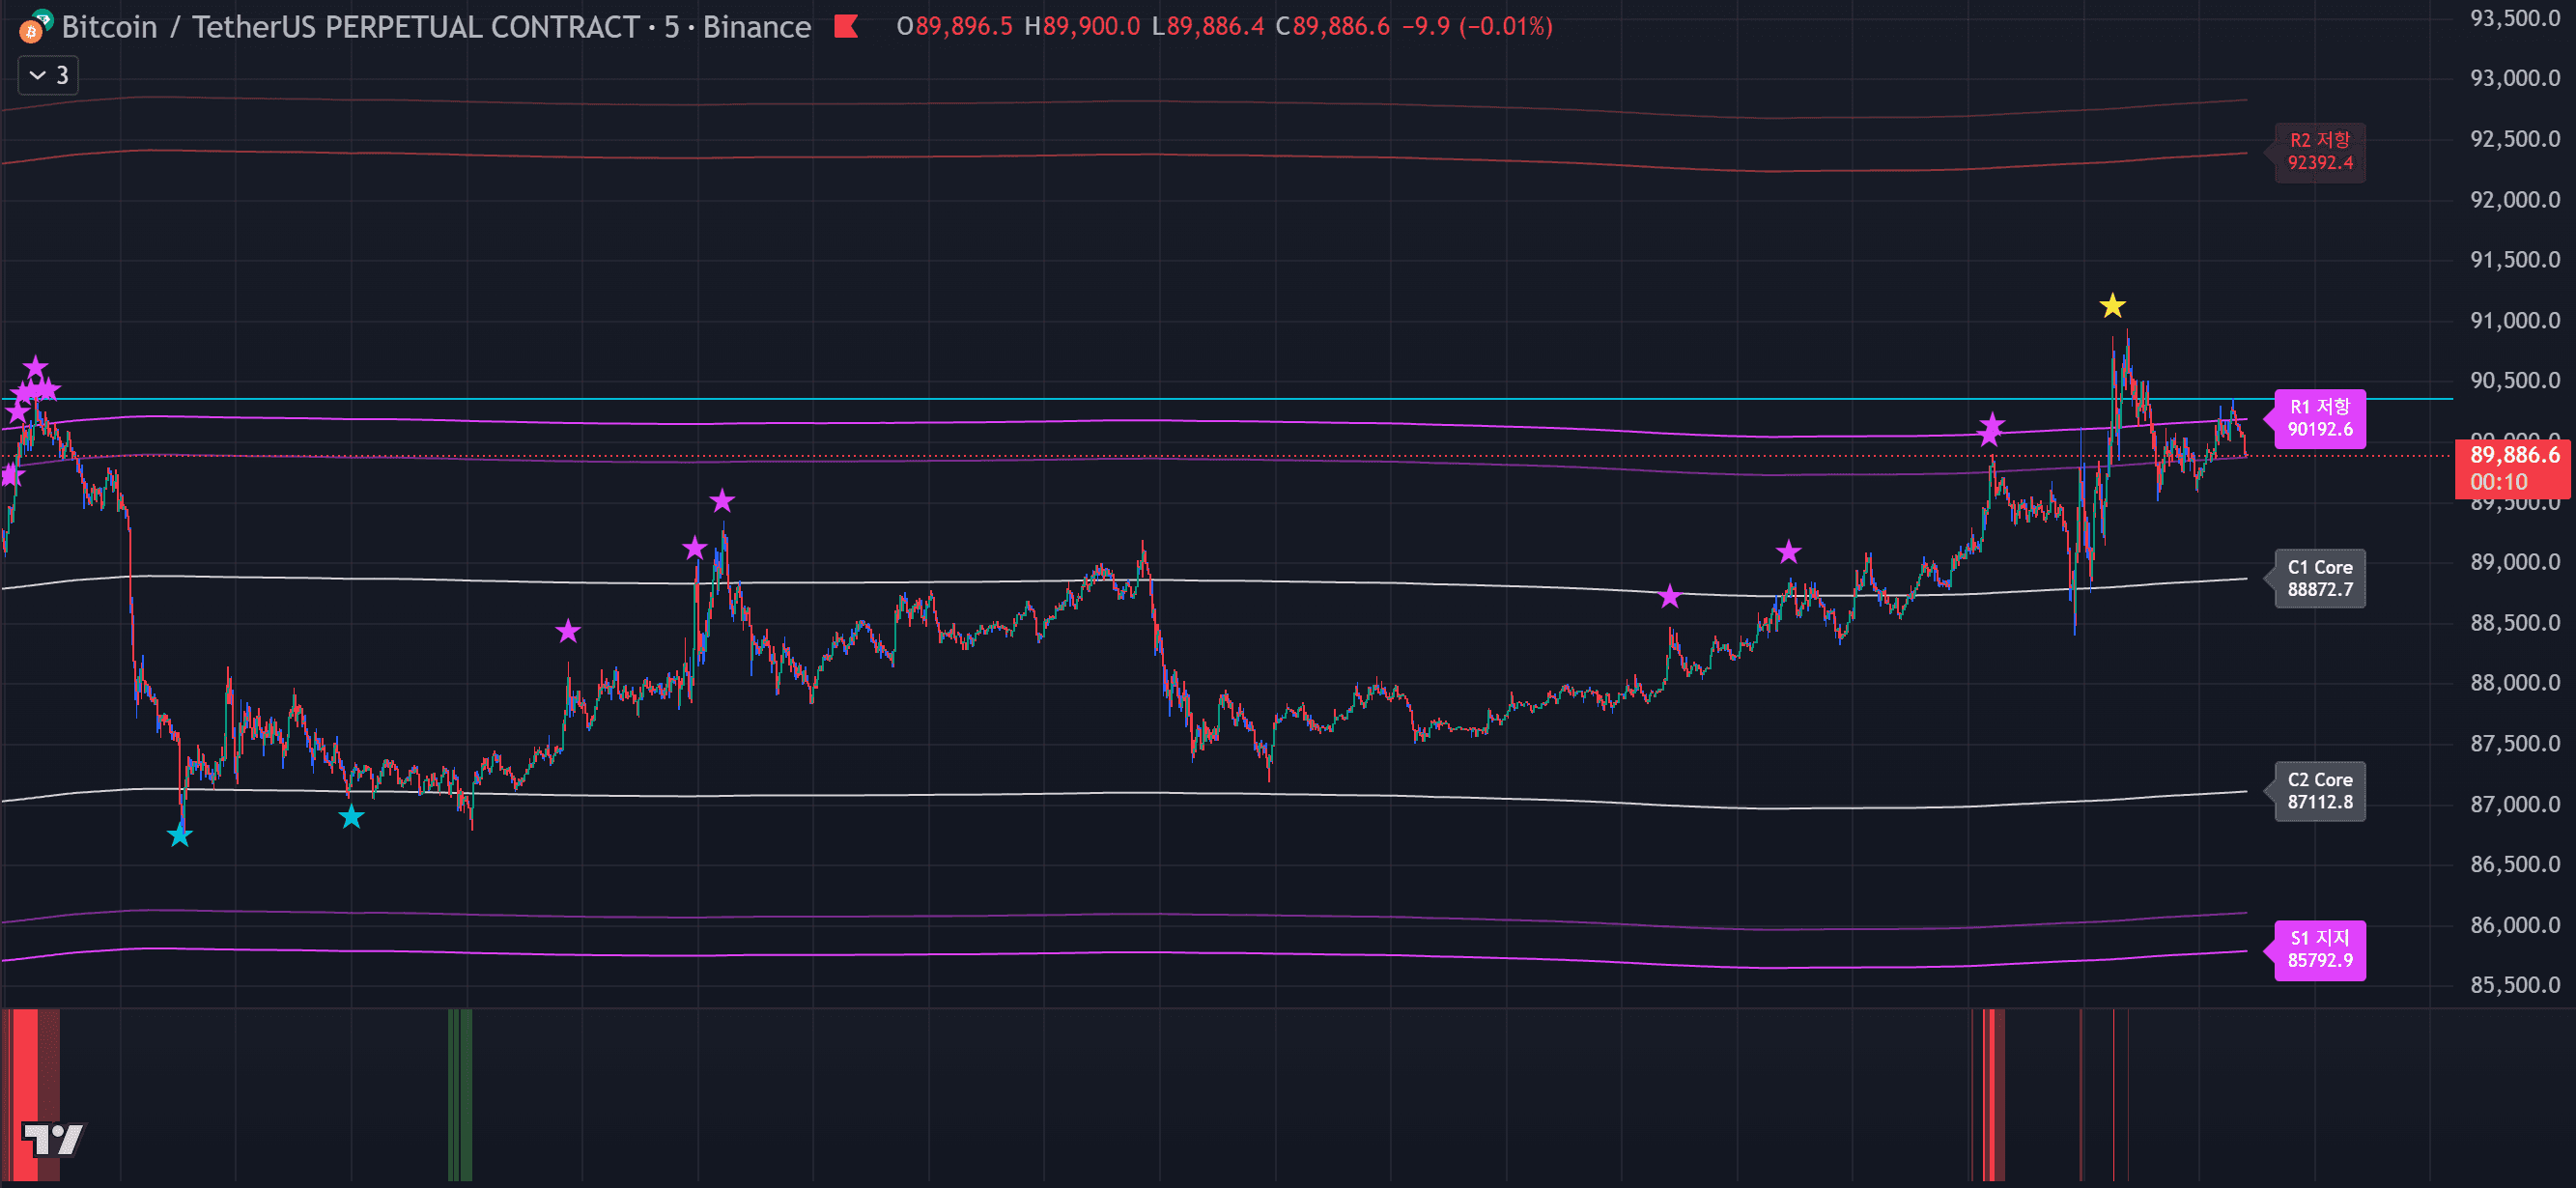The image size is (2576, 1188).
Task: Click the topmost magenta star at far left
Action: (x=35, y=367)
